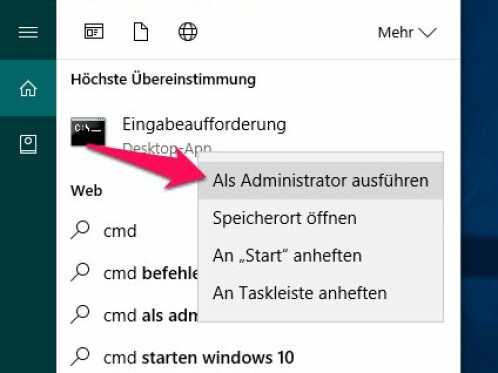498x373 pixels.
Task: Filter results by Apps icon
Action: [94, 32]
